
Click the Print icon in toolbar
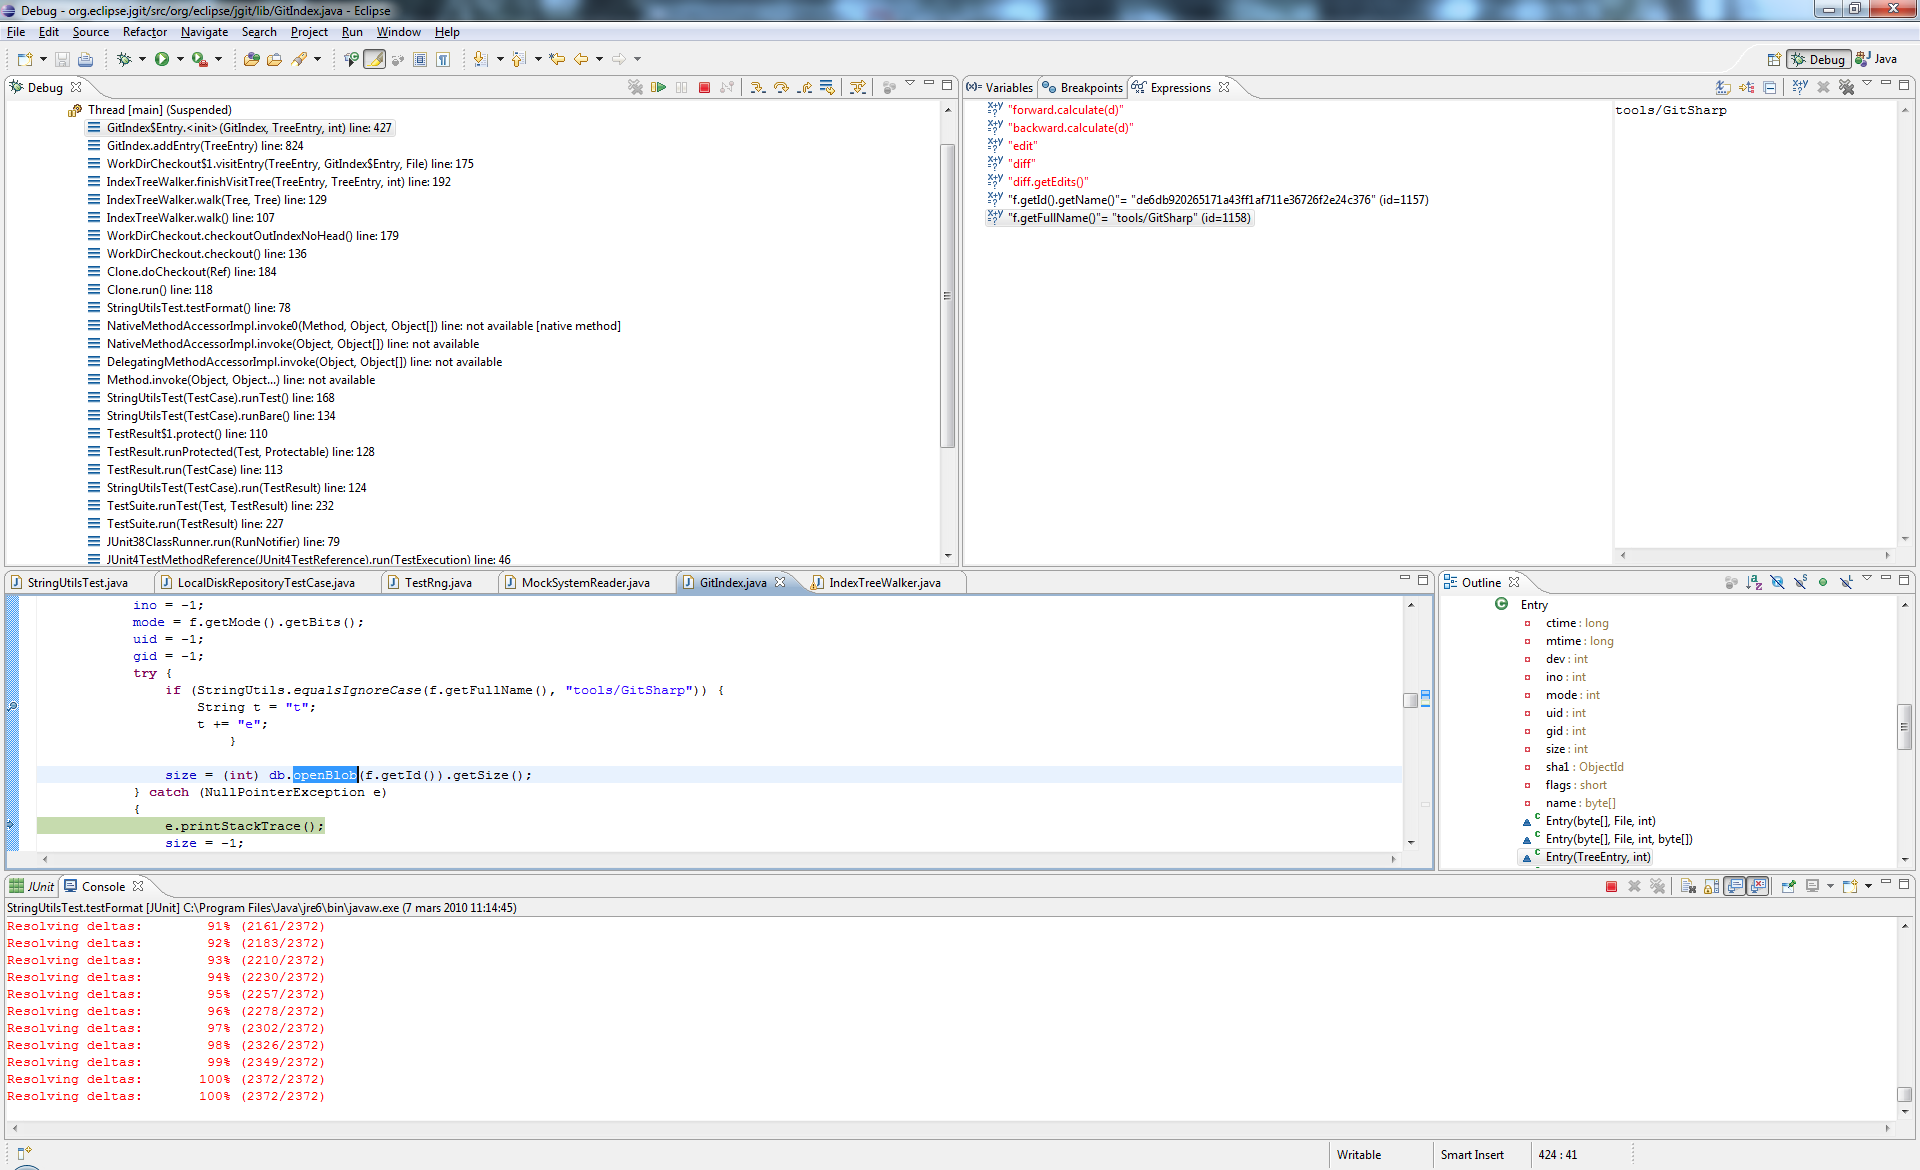pos(85,60)
